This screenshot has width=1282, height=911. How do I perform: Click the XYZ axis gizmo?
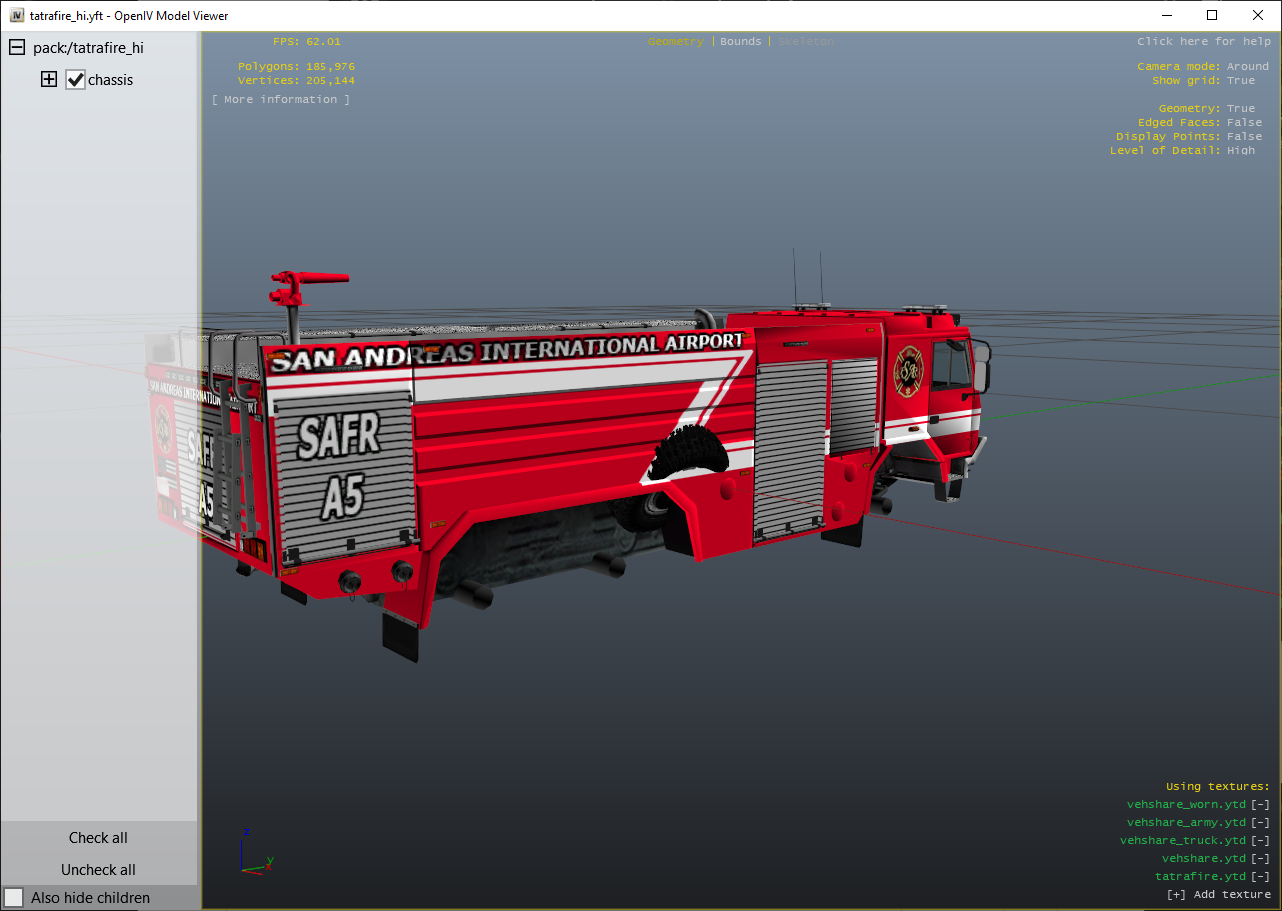tap(254, 853)
